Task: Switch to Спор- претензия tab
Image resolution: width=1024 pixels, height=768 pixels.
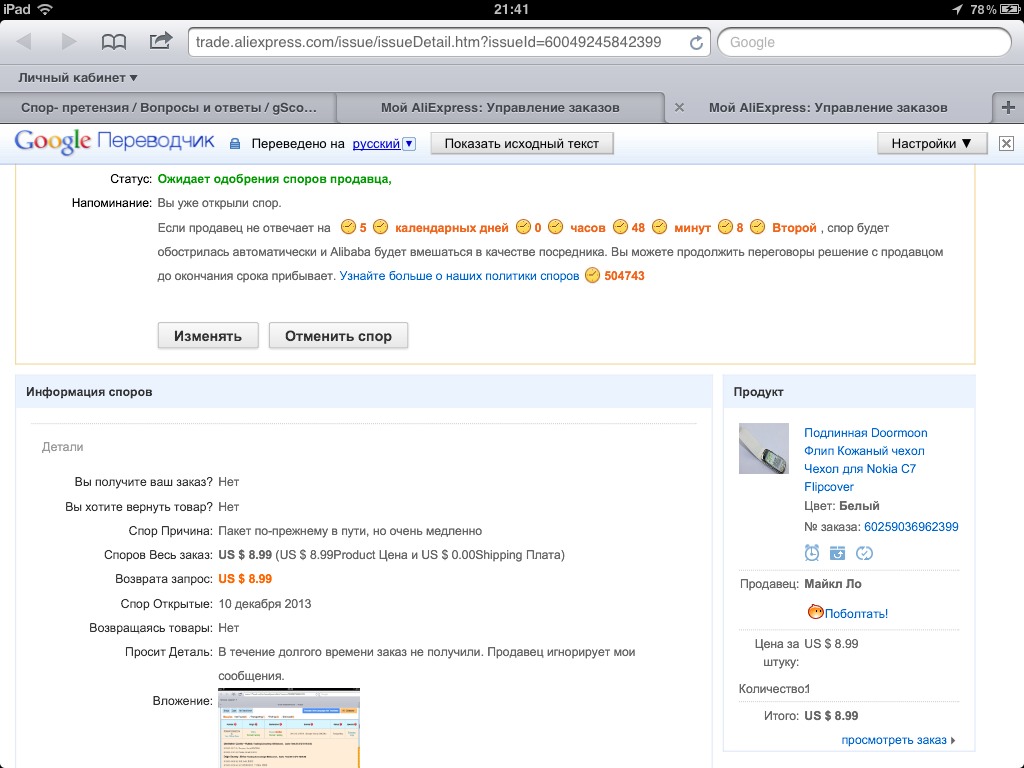Action: [168, 108]
